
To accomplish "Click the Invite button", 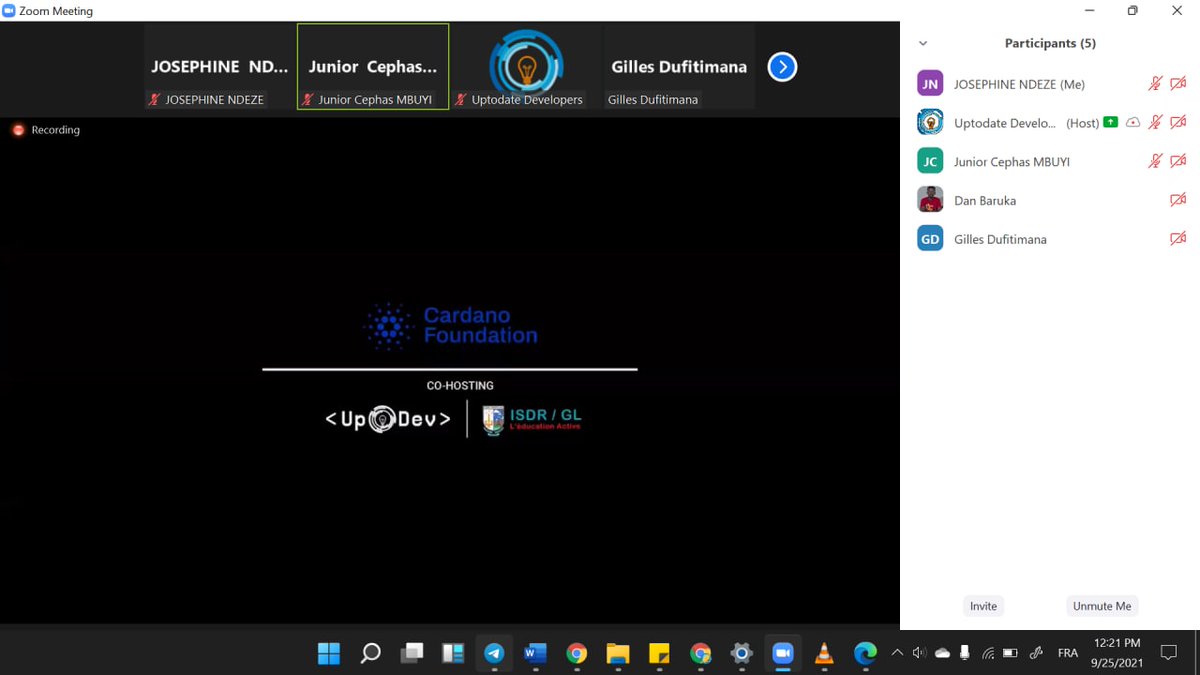I will (x=983, y=606).
